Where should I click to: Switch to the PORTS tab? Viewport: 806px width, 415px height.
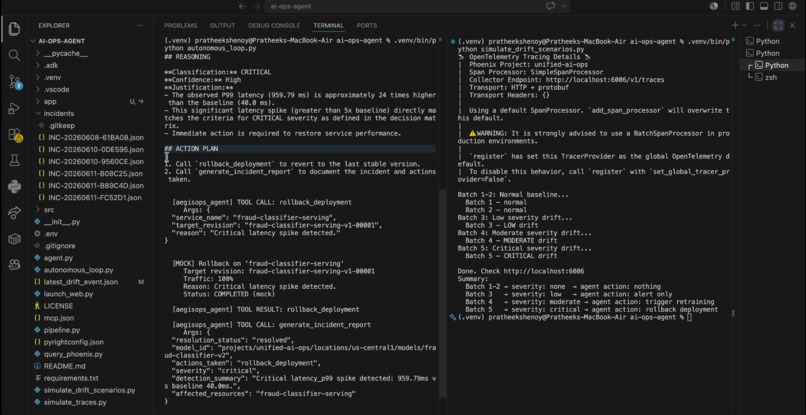[367, 25]
